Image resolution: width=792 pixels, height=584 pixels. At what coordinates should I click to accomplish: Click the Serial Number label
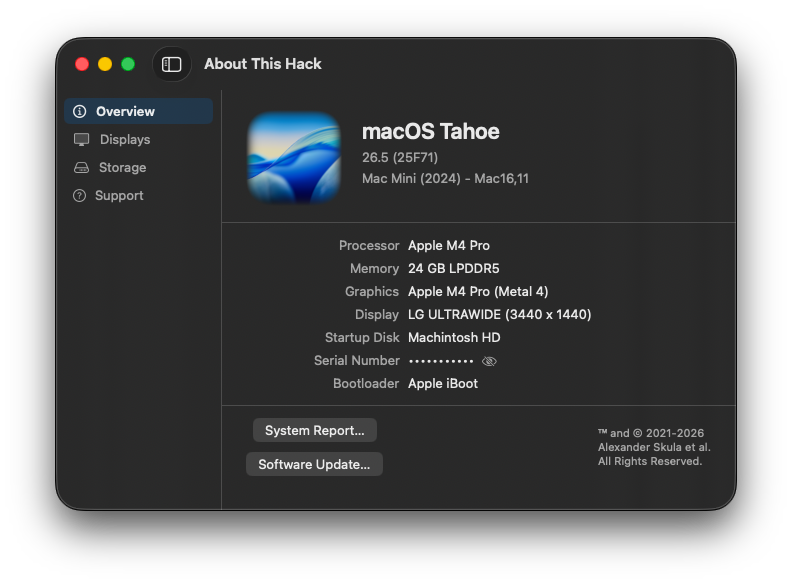[357, 361]
